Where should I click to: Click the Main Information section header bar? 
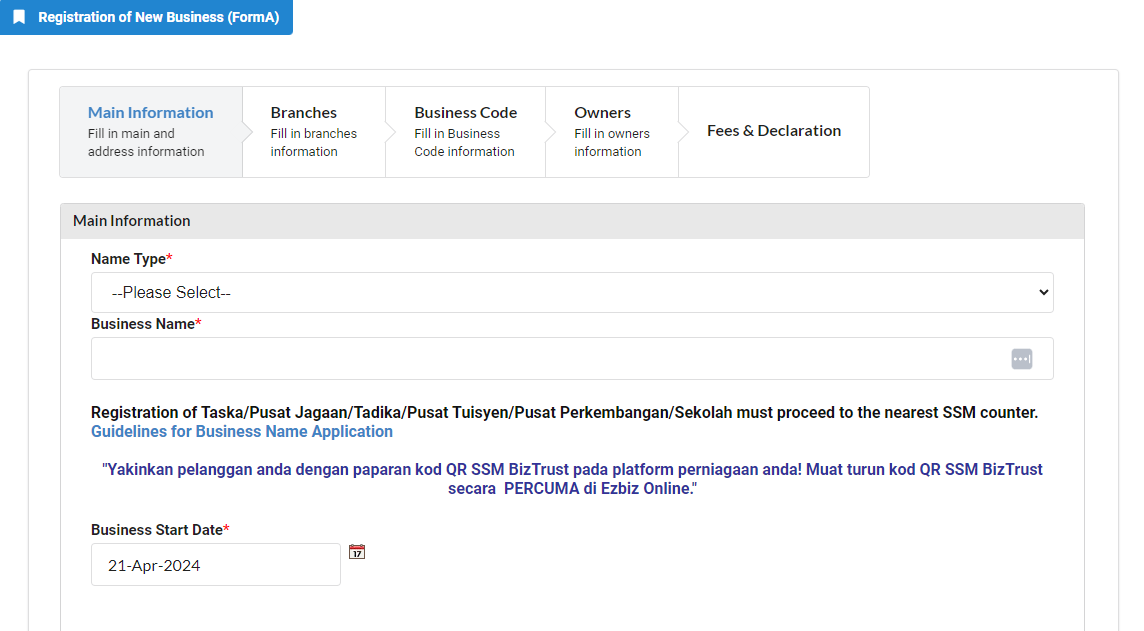[x=573, y=220]
